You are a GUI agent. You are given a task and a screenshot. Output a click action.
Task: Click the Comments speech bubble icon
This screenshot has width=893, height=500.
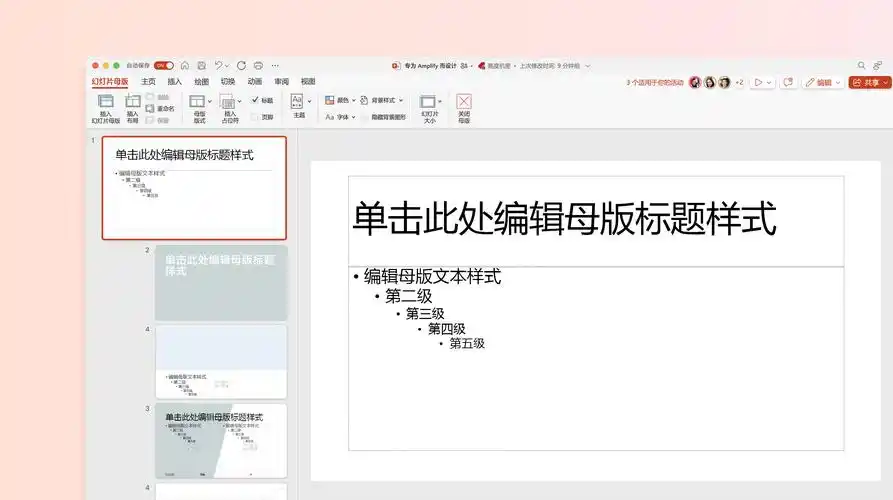tap(788, 83)
